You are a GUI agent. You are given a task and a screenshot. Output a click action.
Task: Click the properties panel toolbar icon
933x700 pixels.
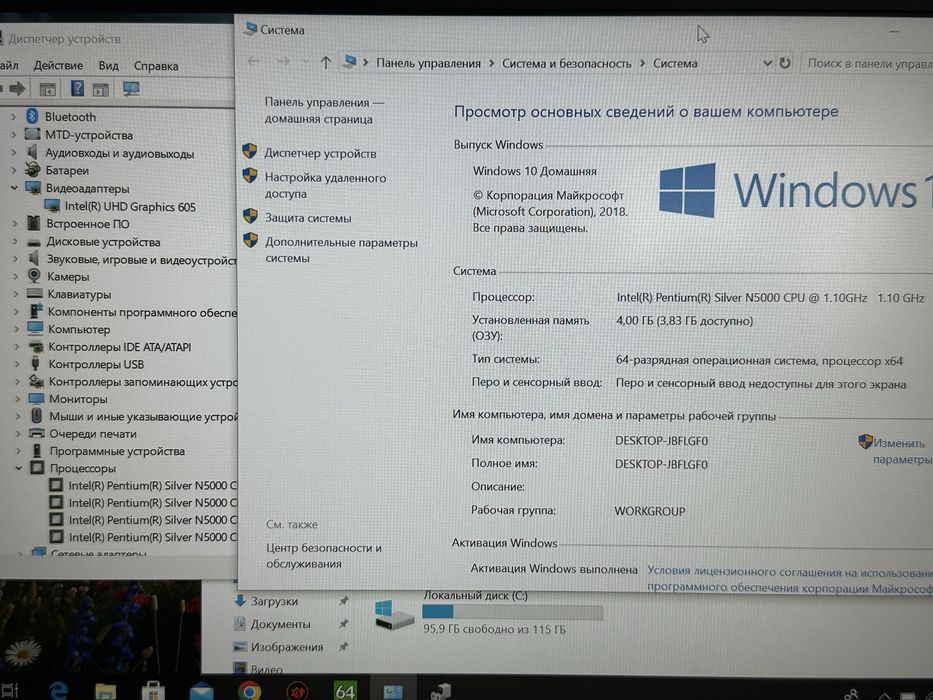[x=101, y=90]
